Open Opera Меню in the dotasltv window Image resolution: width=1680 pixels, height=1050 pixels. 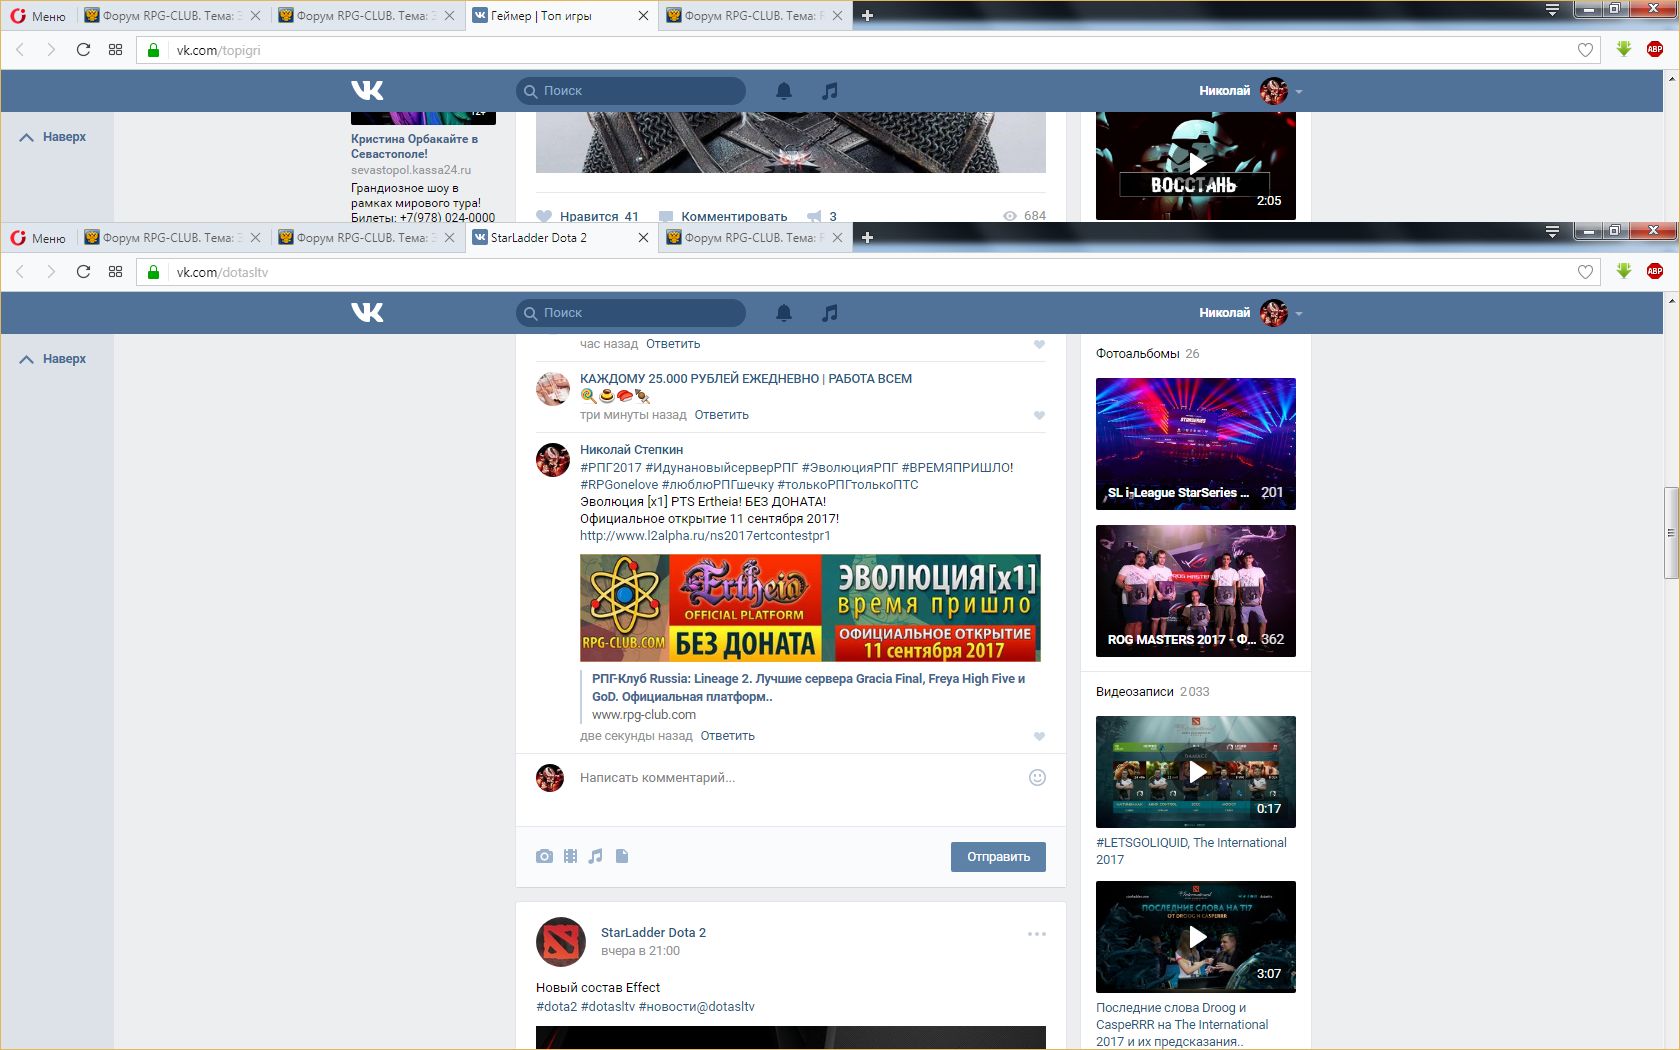[38, 237]
